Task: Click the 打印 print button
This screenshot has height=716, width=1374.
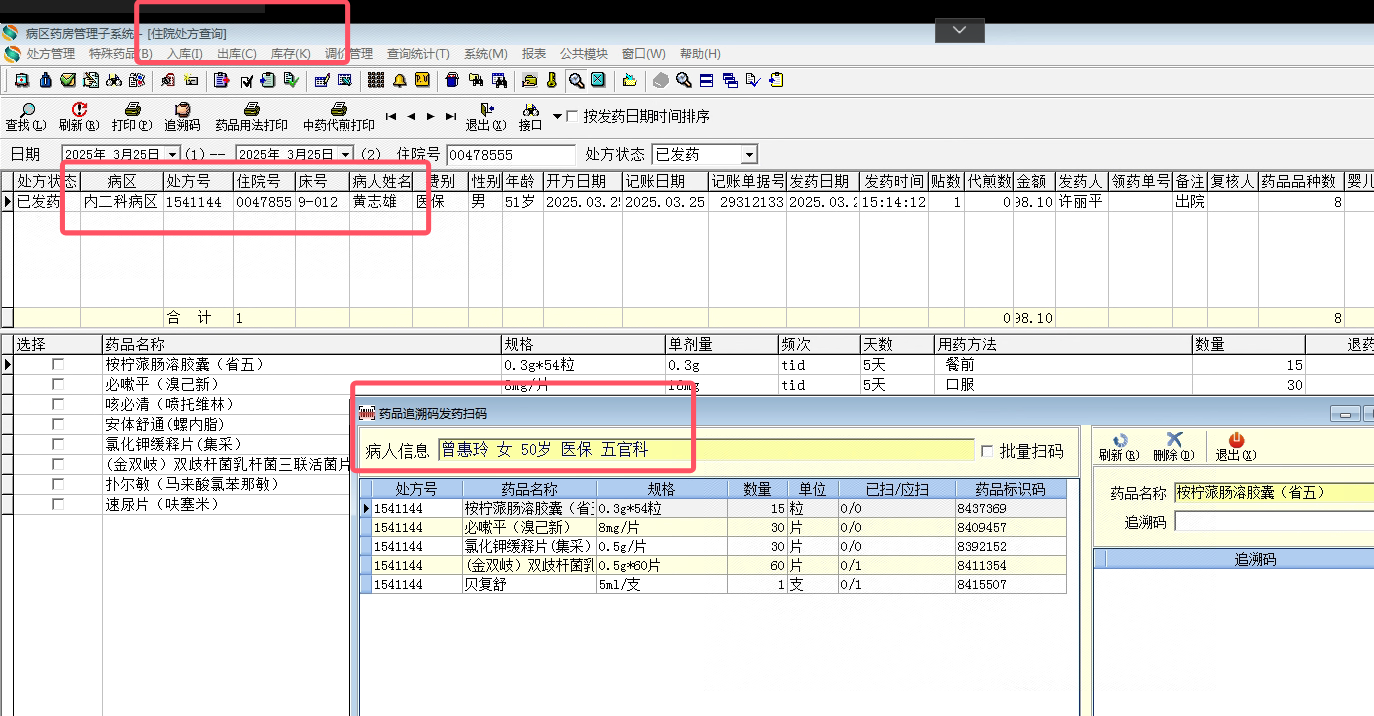Action: point(132,117)
